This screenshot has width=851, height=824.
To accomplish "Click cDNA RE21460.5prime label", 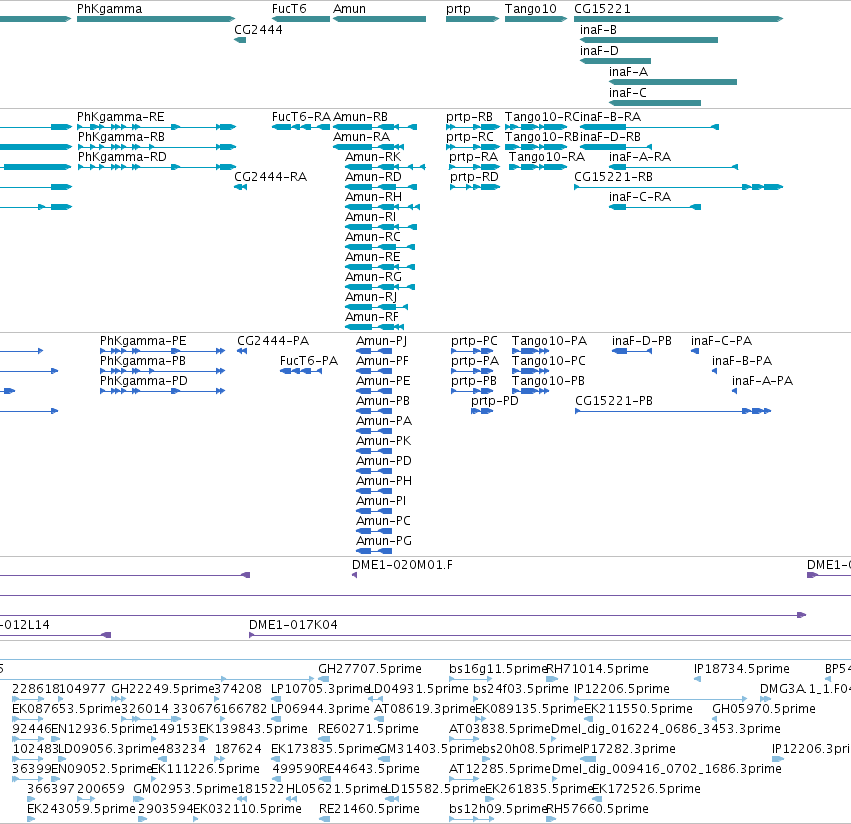I will [x=369, y=809].
